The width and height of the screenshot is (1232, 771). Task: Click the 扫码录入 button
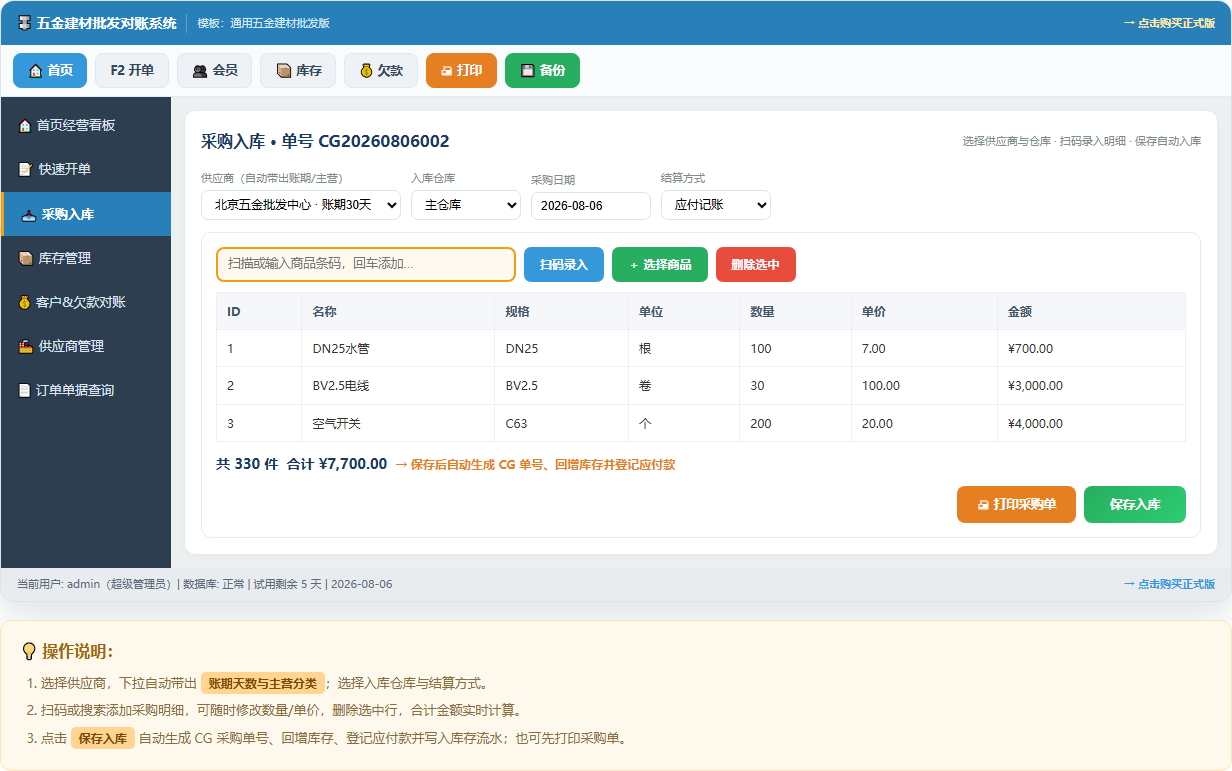(564, 265)
